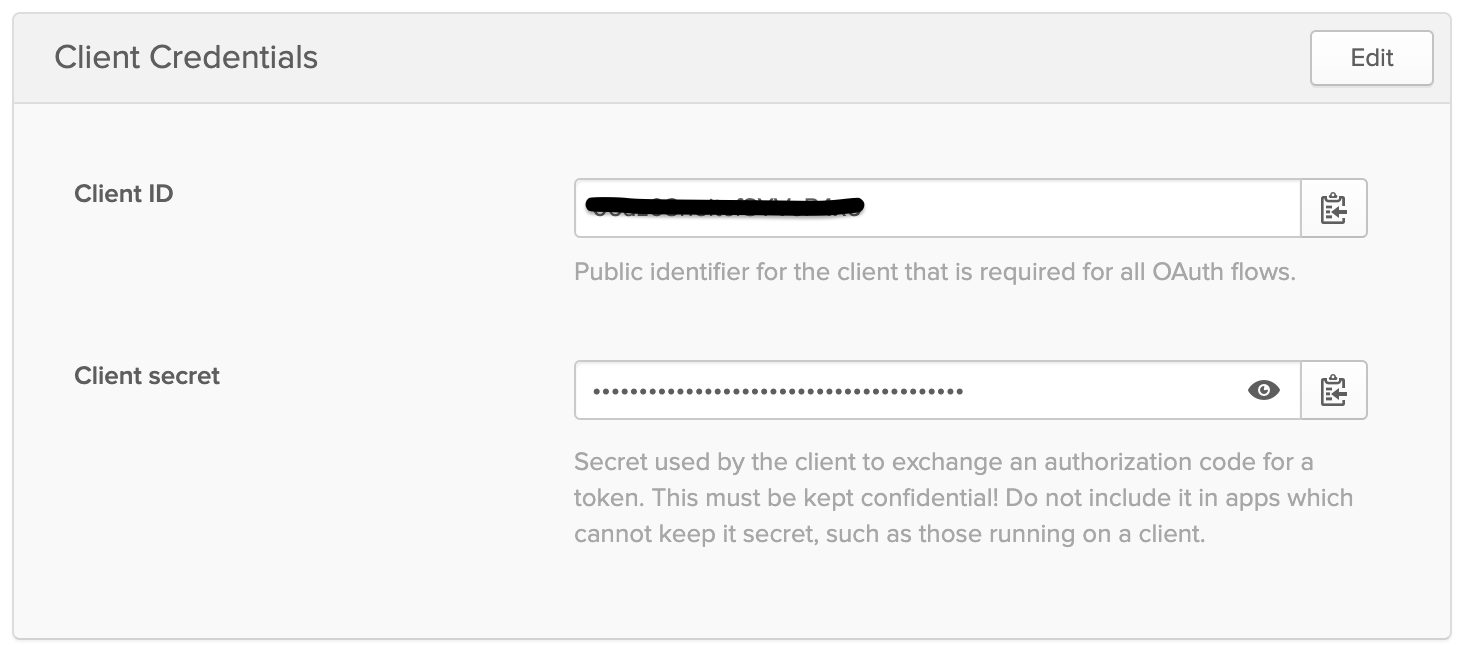This screenshot has height=652, width=1462.
Task: Focus the Client ID text field
Action: coord(1080,209)
